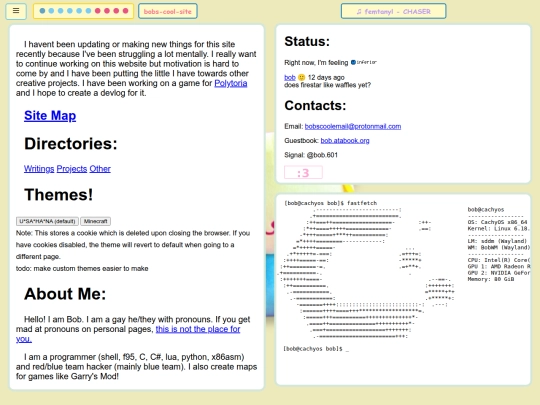The width and height of the screenshot is (540, 405).
Task: Click the 'LM: sddm (Wayland)' line
Action: pyautogui.click(x=497, y=241)
